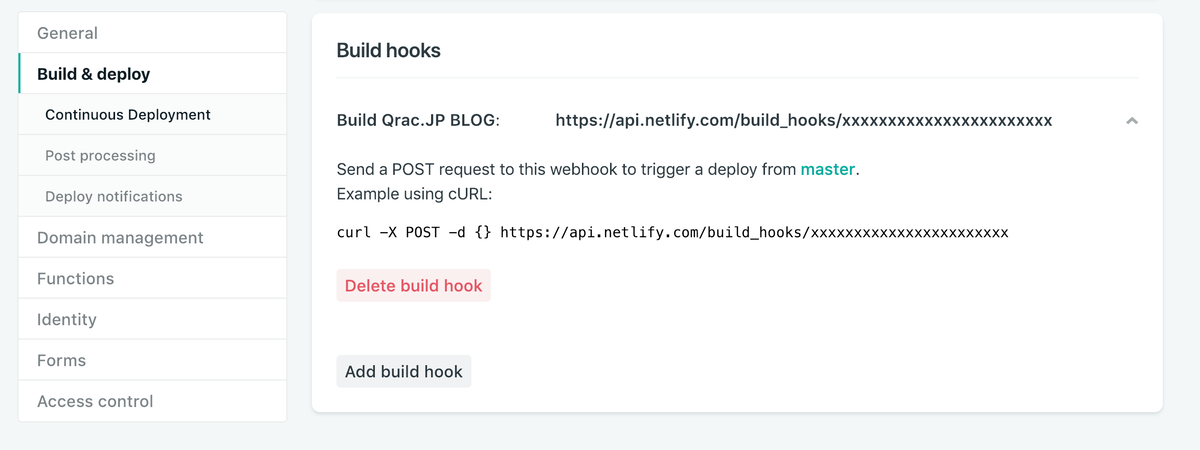Click the build hook webhook URL
Screen dimensions: 1200x450
pos(803,121)
